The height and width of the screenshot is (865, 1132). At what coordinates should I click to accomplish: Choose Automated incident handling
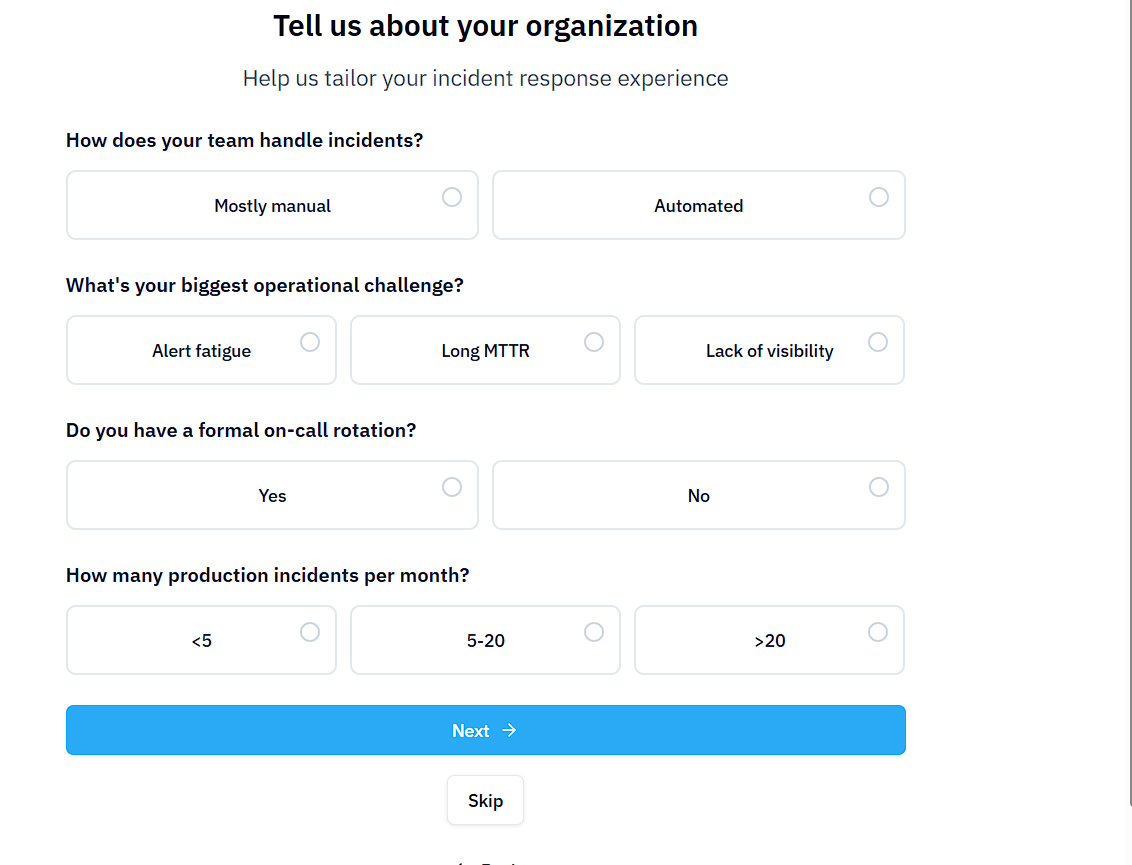(698, 206)
